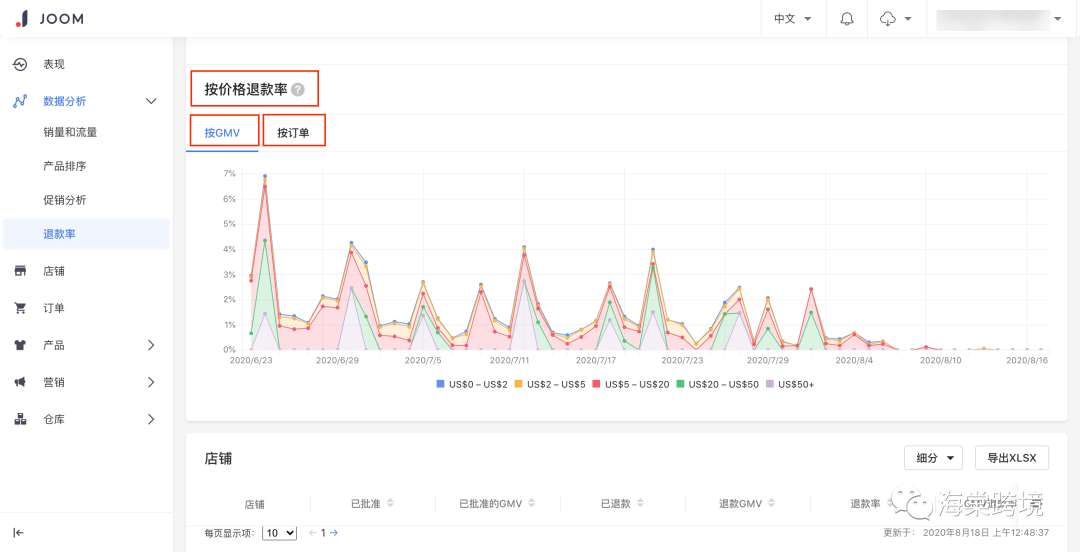Sort table by 已退款 column
Image resolution: width=1080 pixels, height=552 pixels.
(641, 503)
